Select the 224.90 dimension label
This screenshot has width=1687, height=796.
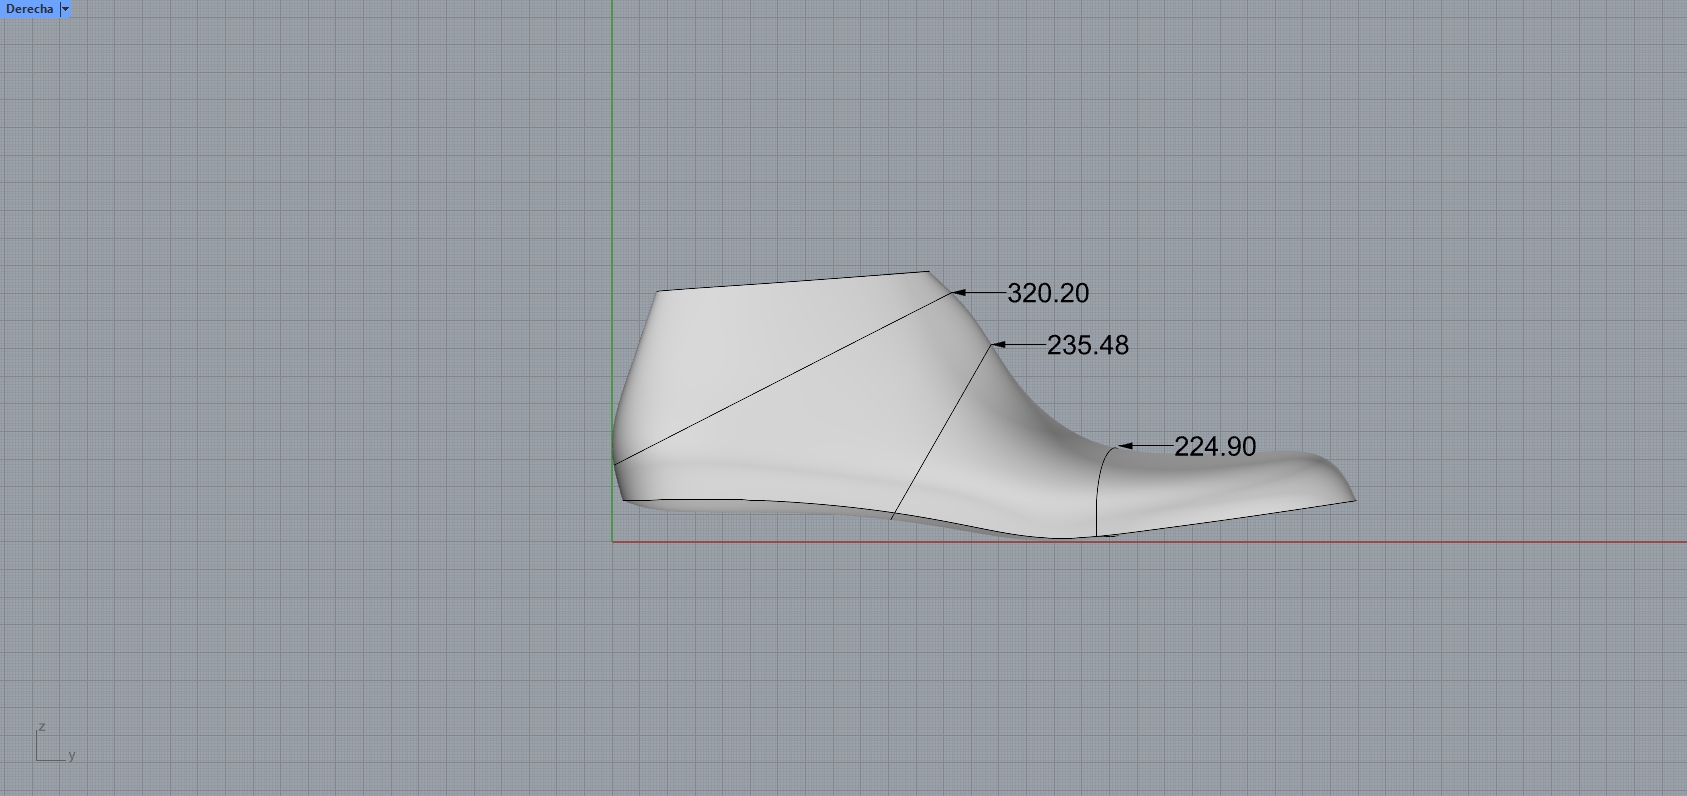1215,446
